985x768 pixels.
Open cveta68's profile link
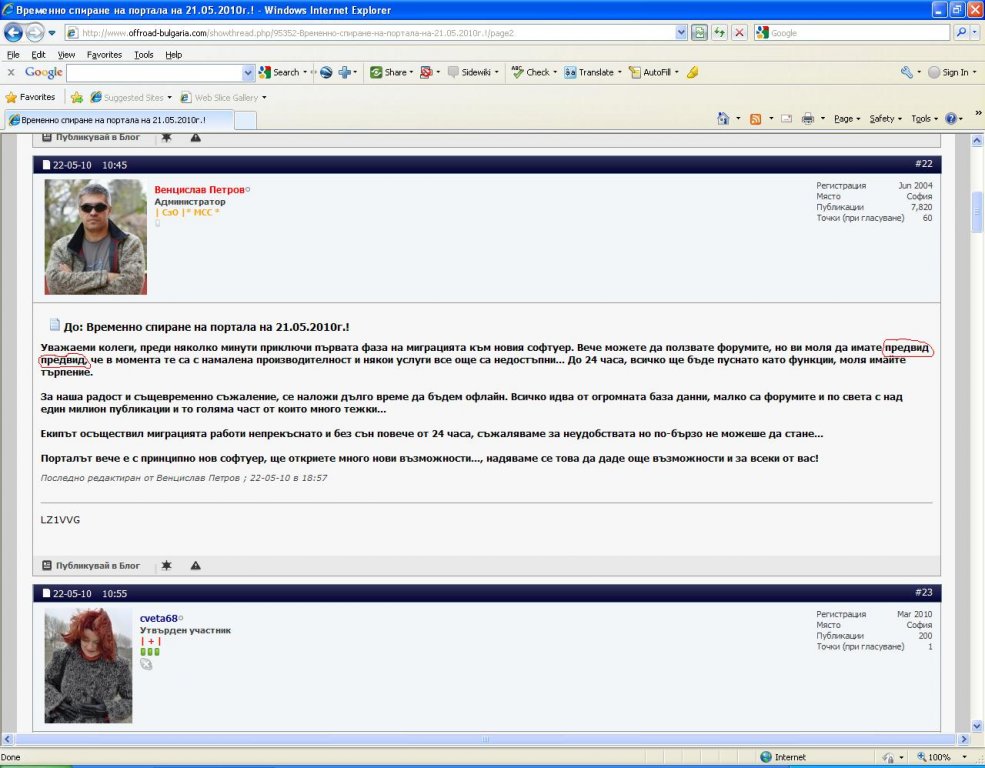tap(158, 619)
